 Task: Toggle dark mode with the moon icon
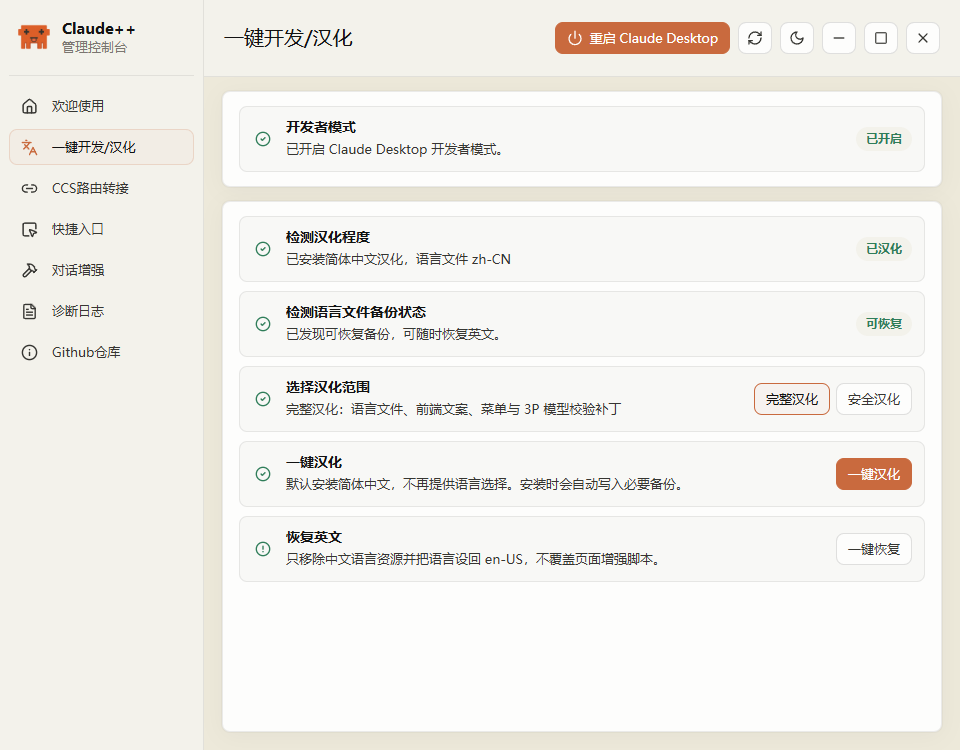point(797,38)
